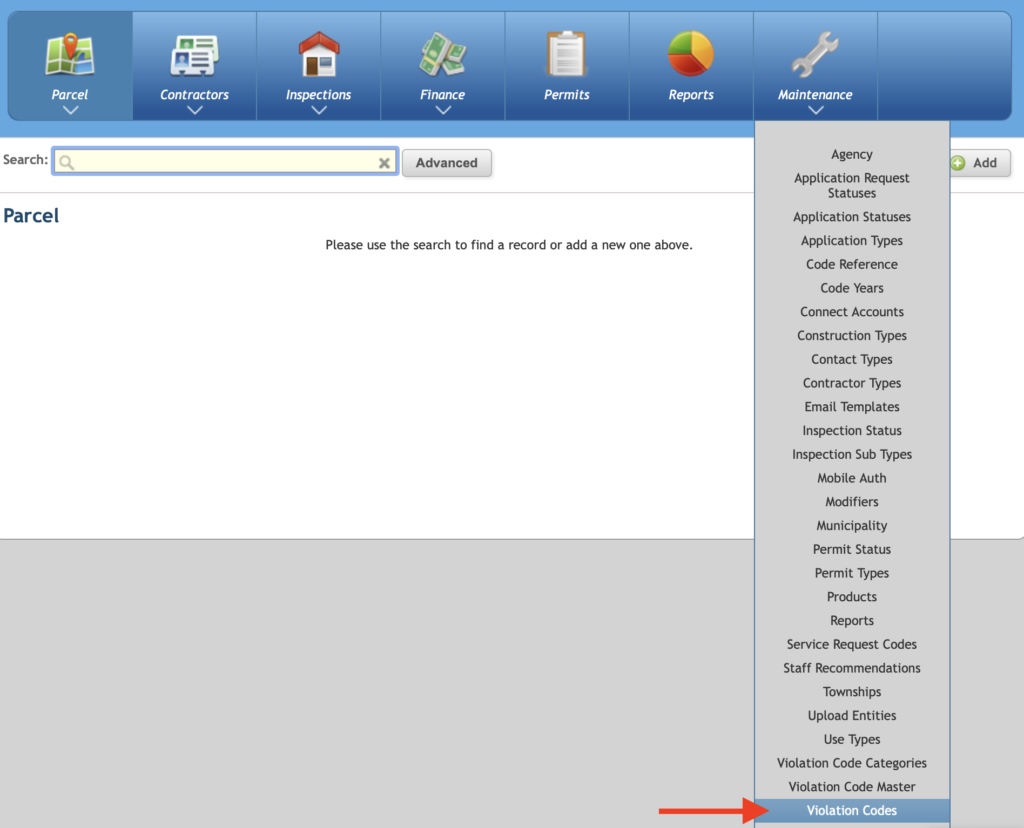Image resolution: width=1024 pixels, height=828 pixels.
Task: Open Use Types menu item
Action: click(852, 740)
